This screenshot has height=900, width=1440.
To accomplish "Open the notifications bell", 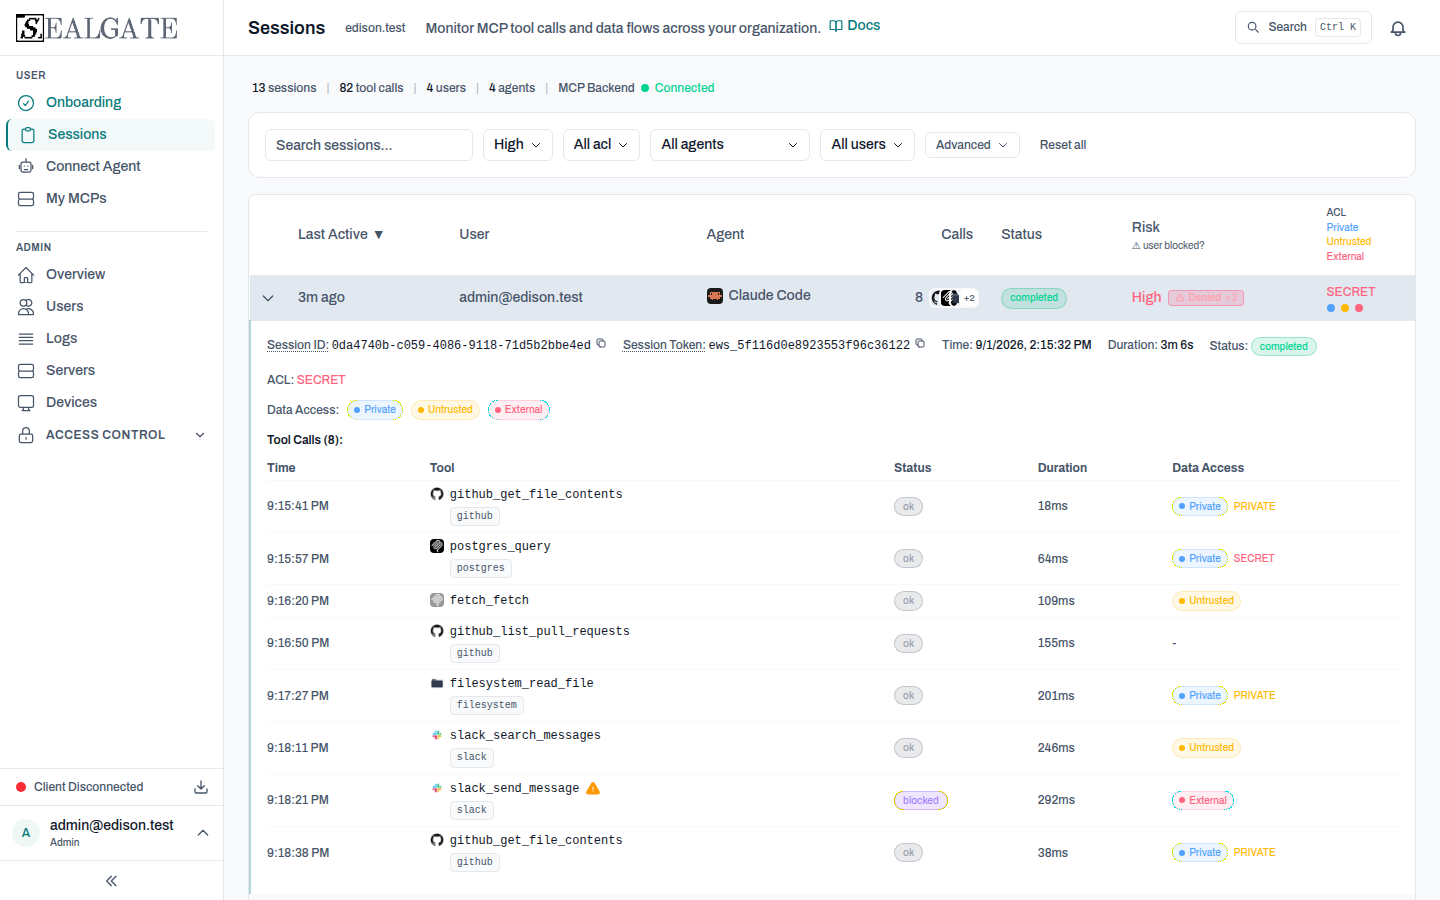I will 1398,28.
